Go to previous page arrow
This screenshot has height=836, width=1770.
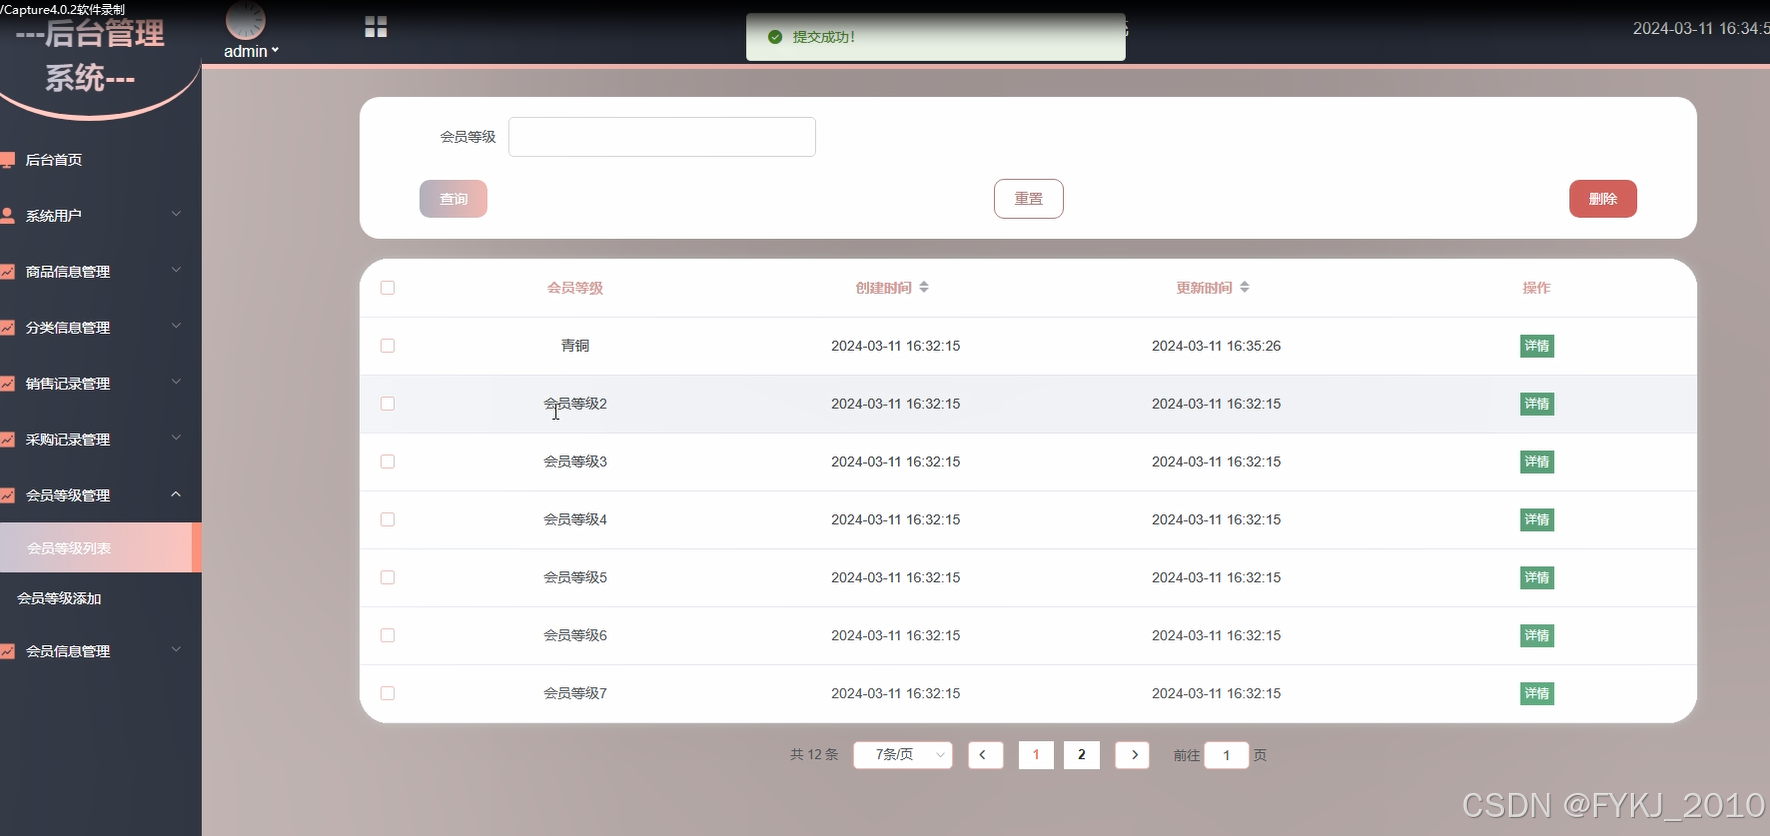985,755
